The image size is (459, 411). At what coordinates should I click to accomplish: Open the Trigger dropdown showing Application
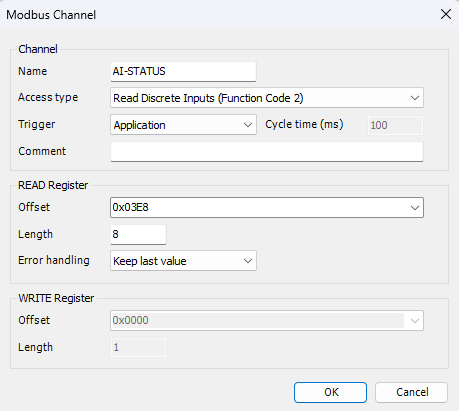click(x=183, y=125)
